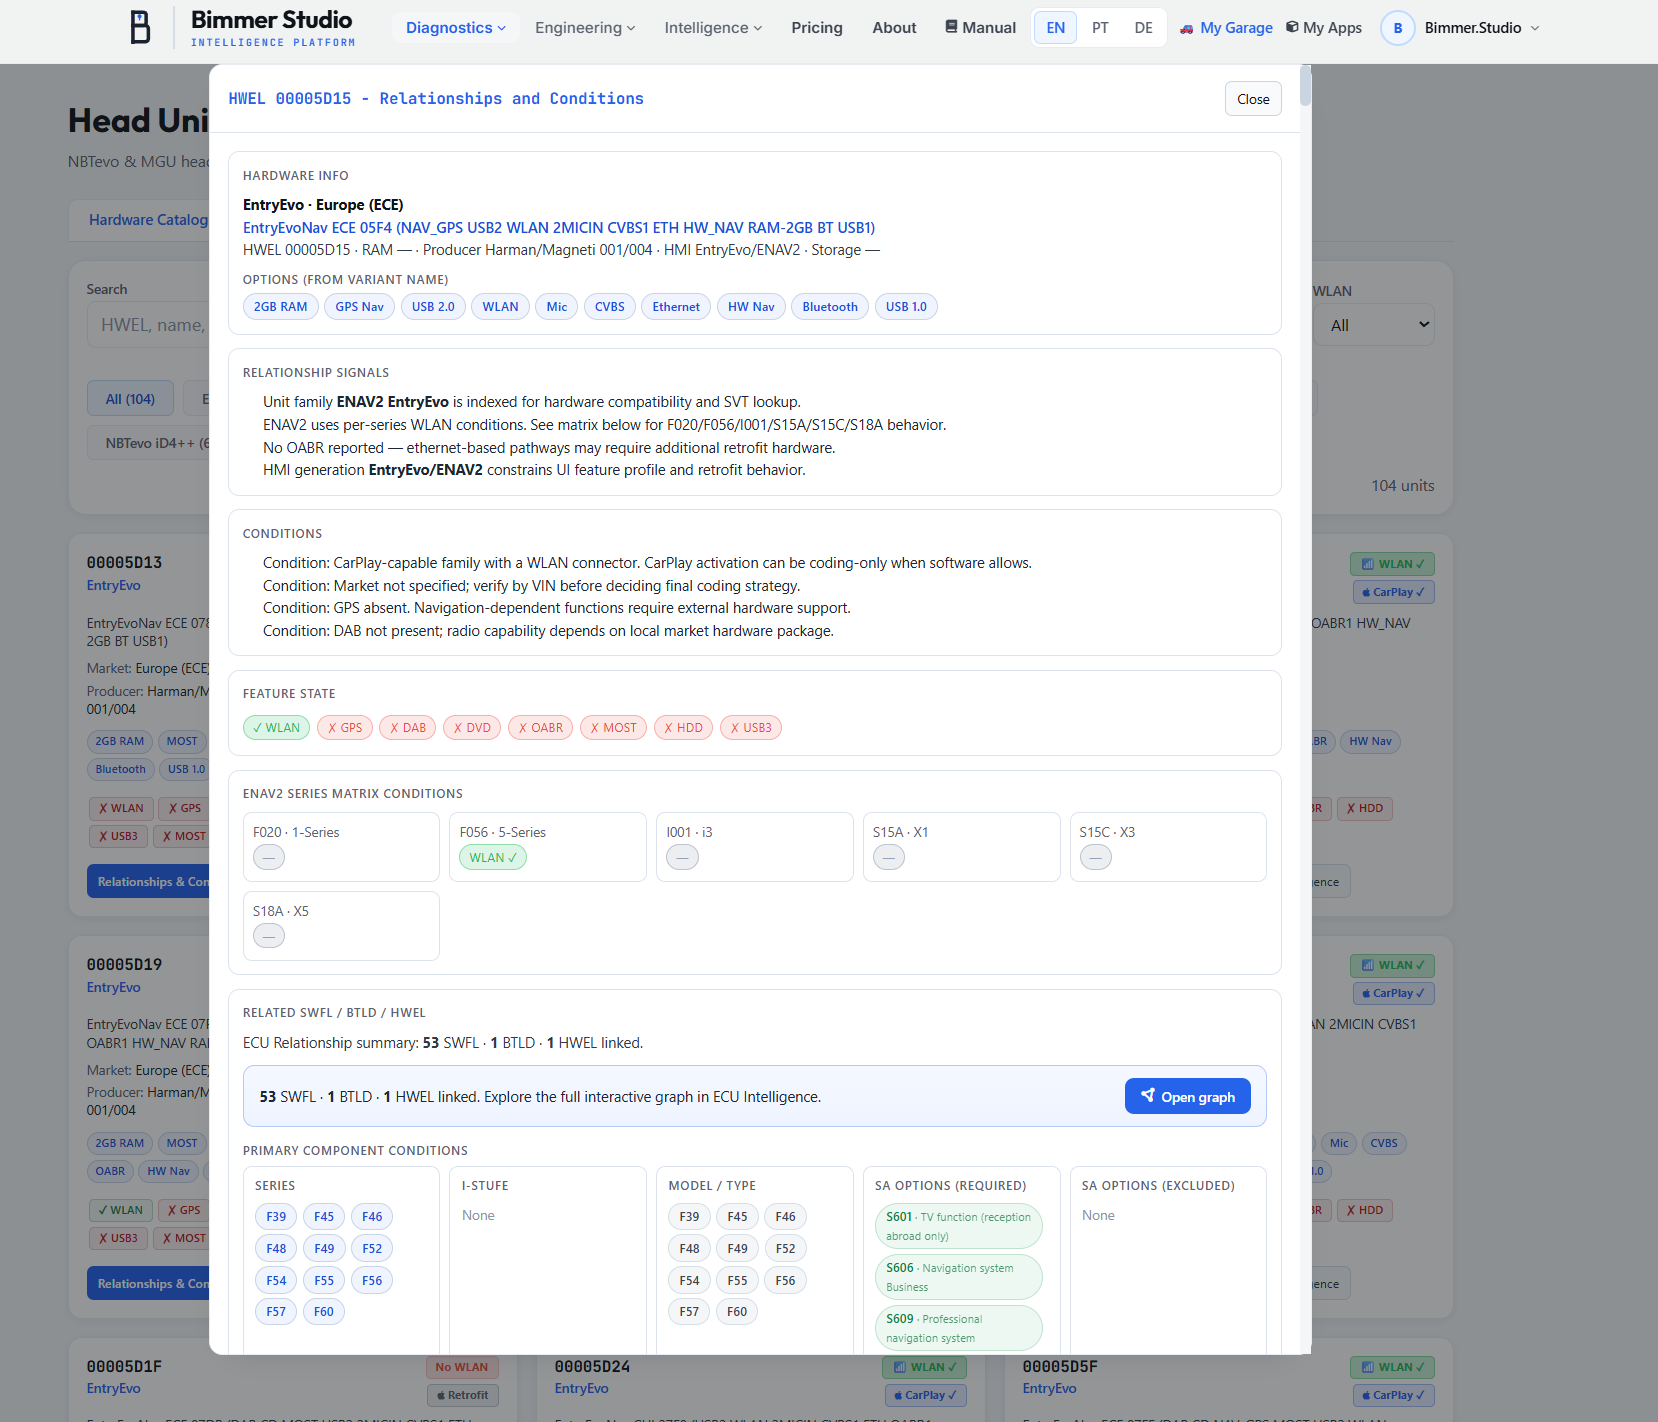Go to the About page
Screen dimensions: 1658x1422
click(x=894, y=28)
